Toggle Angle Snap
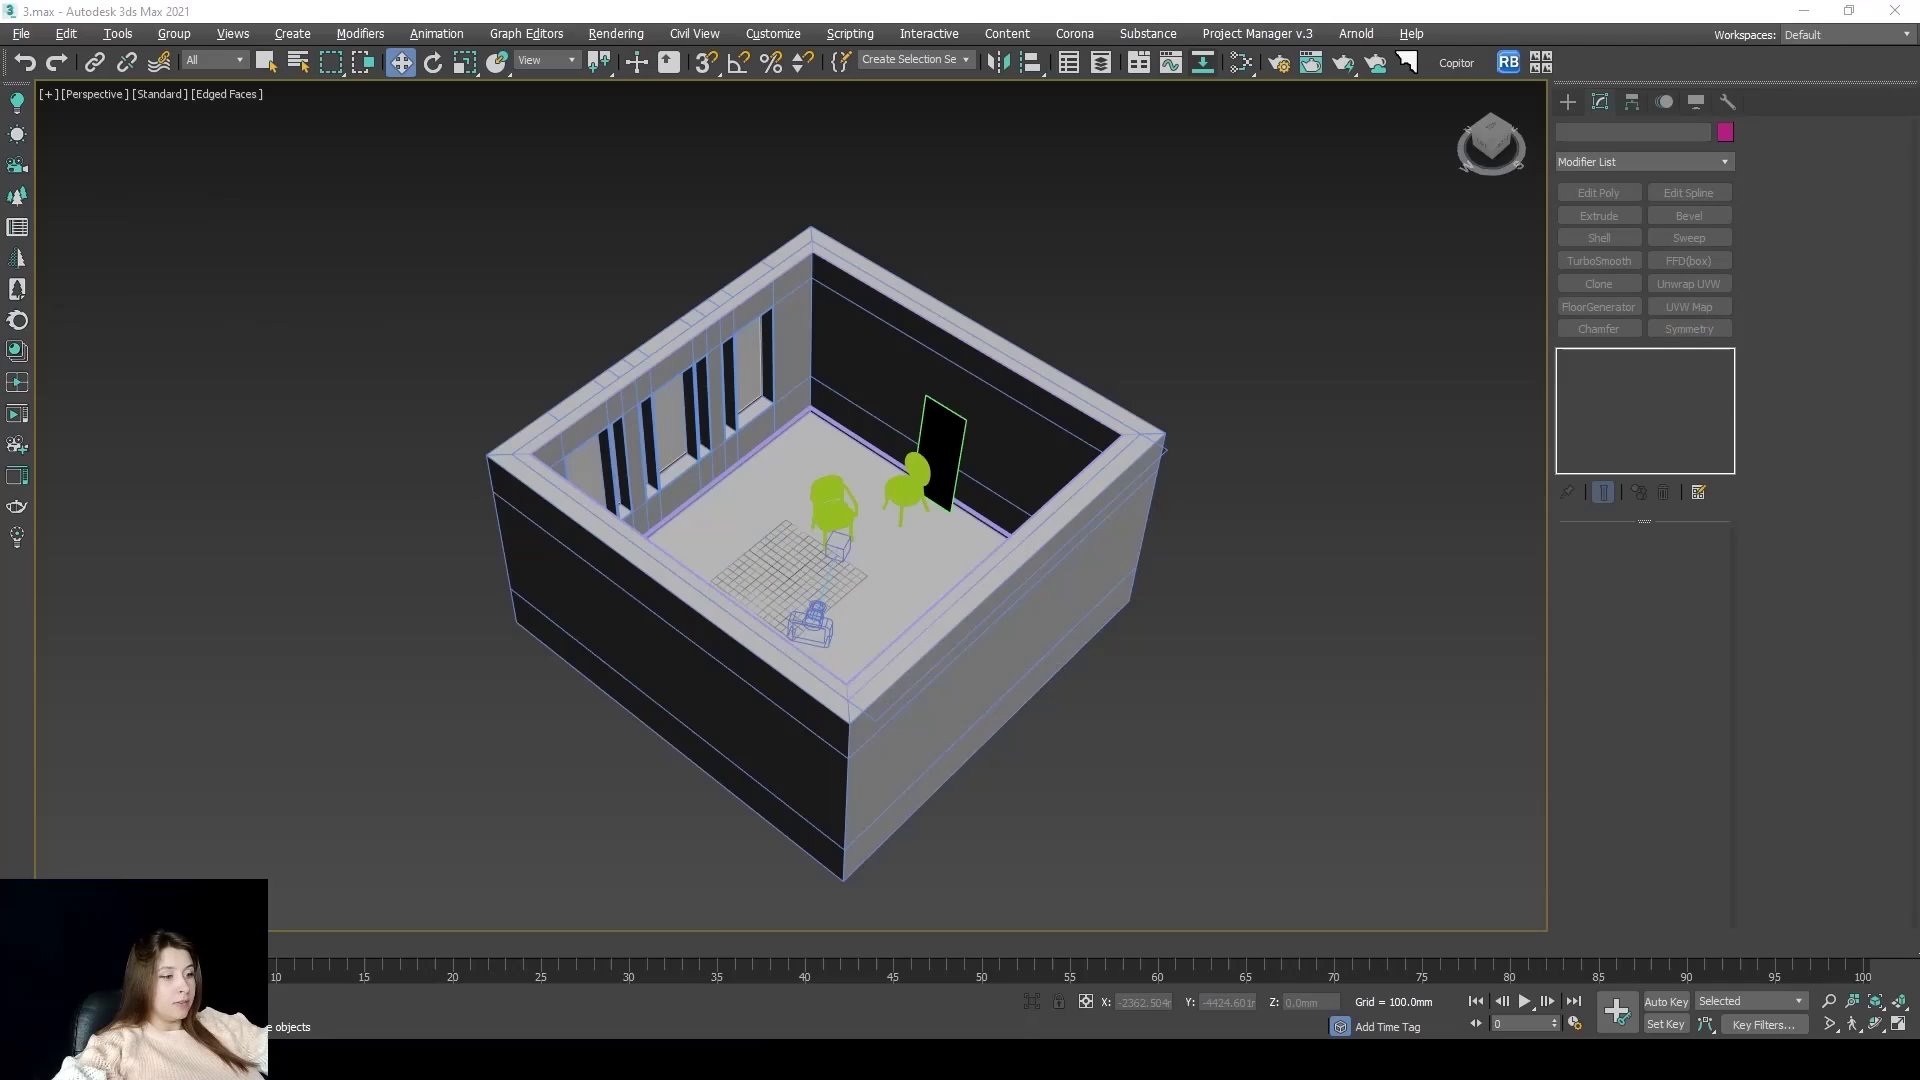 pyautogui.click(x=738, y=63)
